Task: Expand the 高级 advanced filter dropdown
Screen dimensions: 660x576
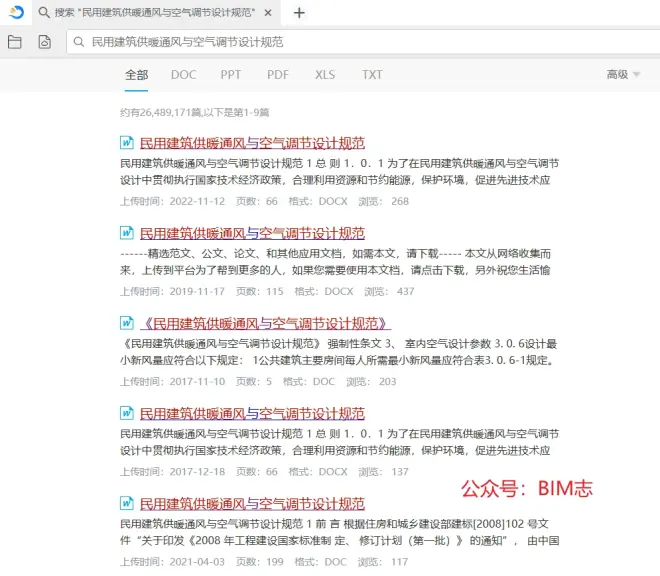Action: pyautogui.click(x=623, y=74)
